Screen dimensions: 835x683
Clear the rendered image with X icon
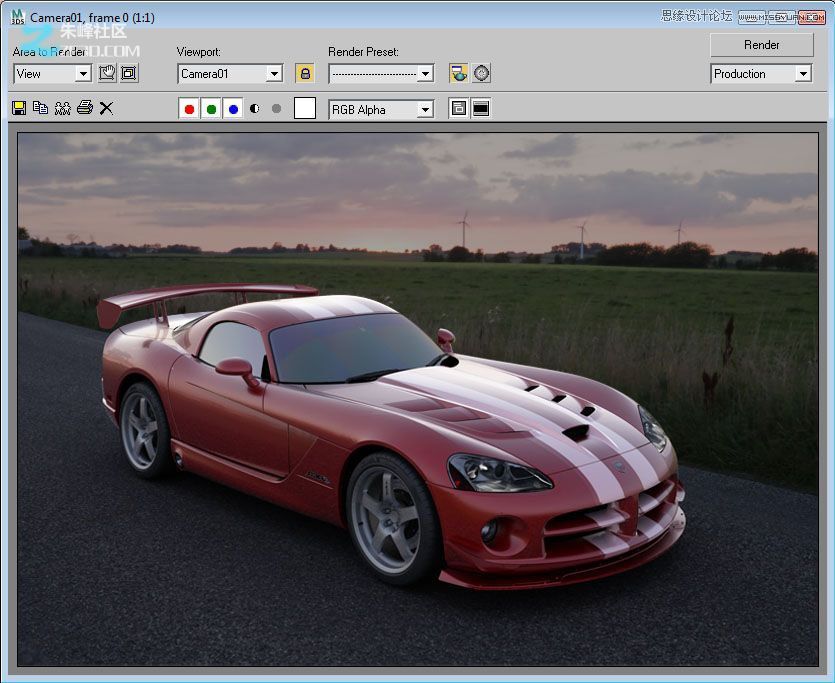tap(106, 108)
